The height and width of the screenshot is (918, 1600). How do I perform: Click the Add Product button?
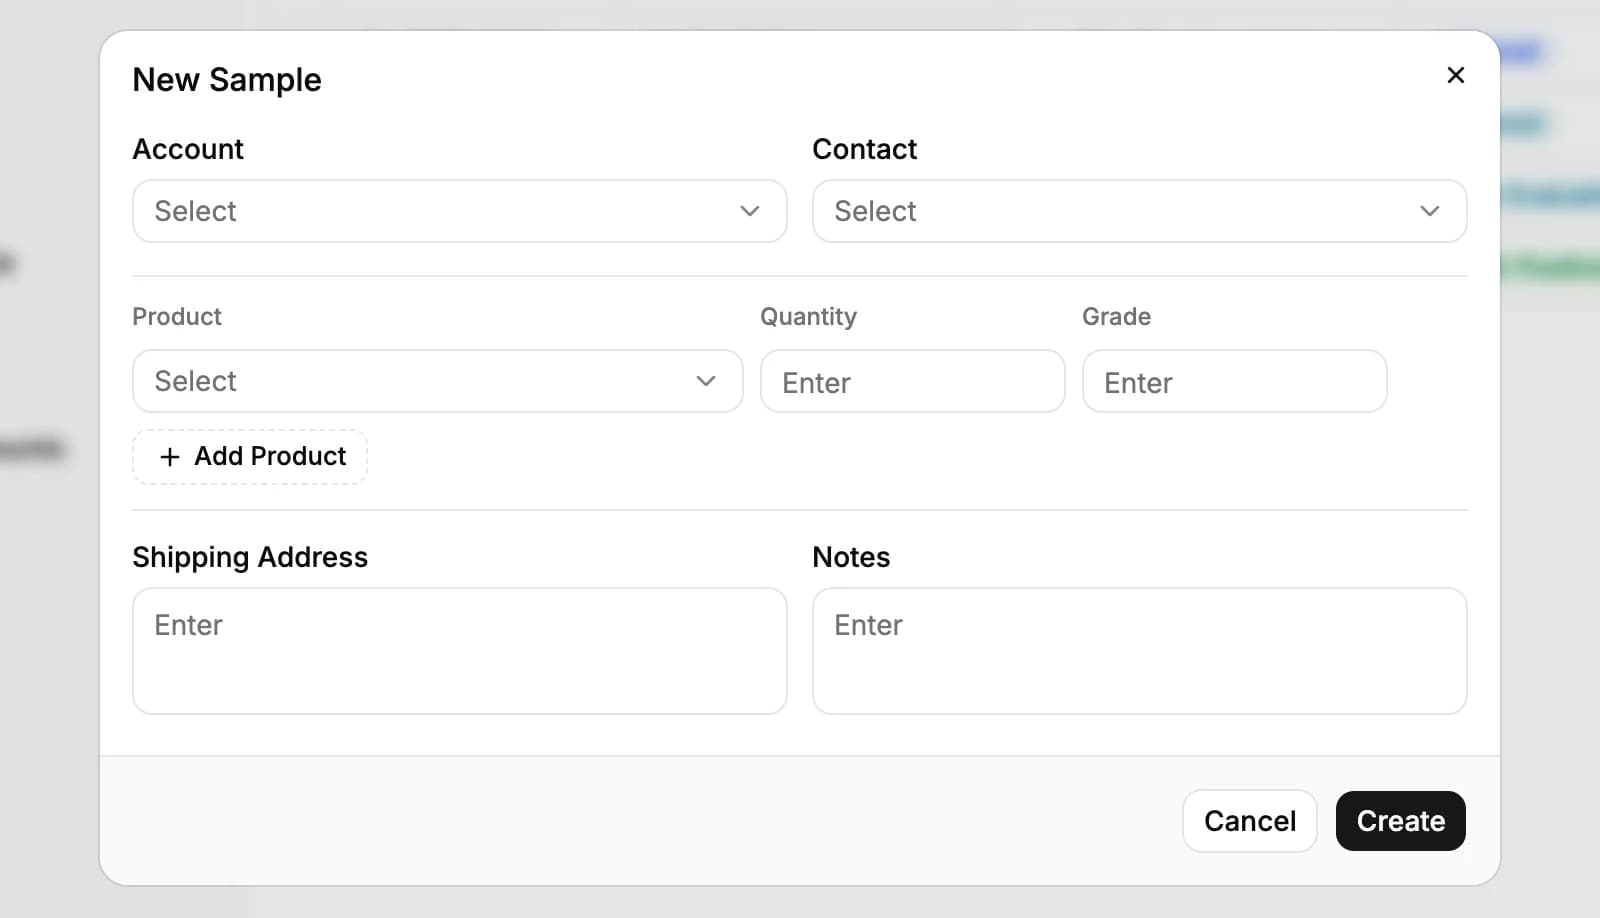pyautogui.click(x=250, y=457)
